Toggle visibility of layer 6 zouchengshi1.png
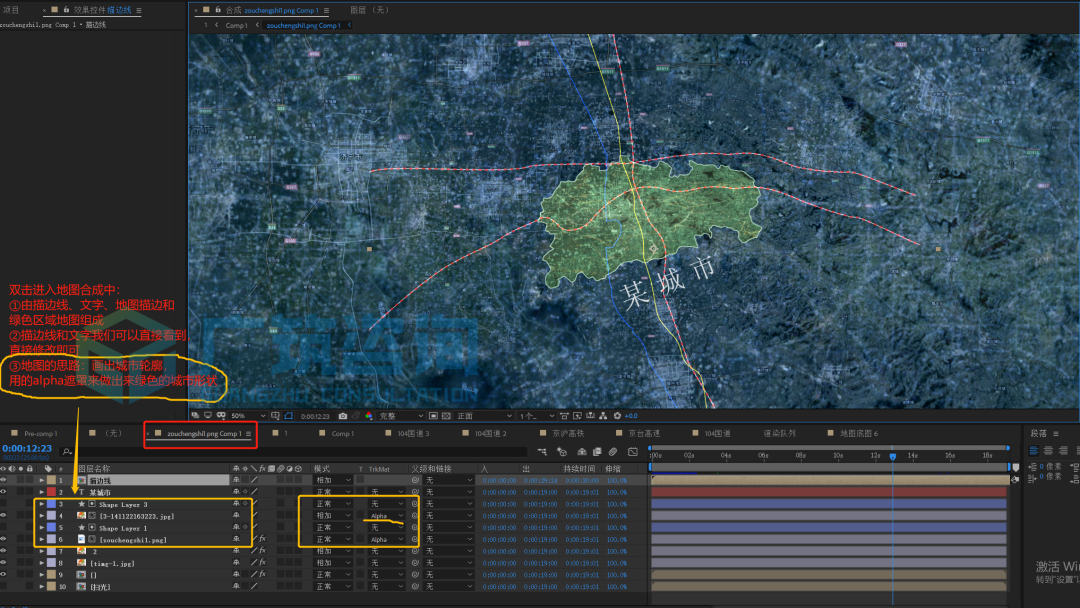This screenshot has width=1080, height=608. (x=3, y=539)
